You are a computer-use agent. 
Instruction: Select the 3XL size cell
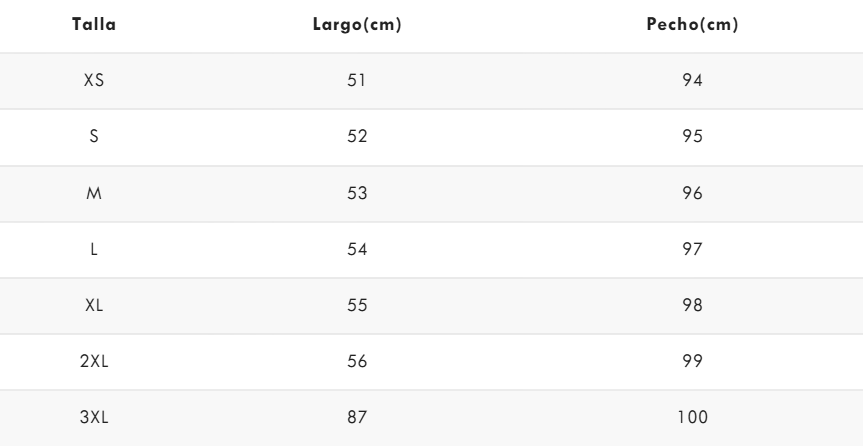[94, 417]
